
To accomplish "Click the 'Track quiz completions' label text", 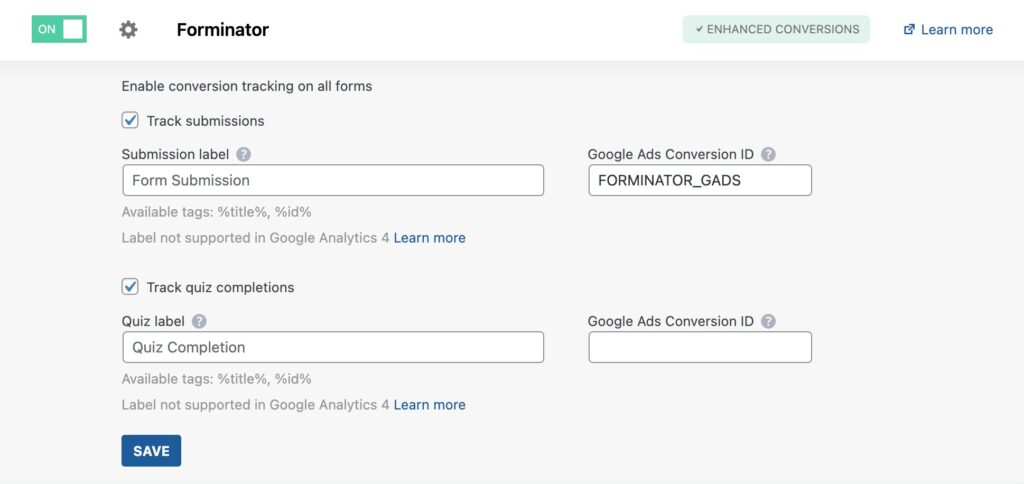I will [220, 287].
